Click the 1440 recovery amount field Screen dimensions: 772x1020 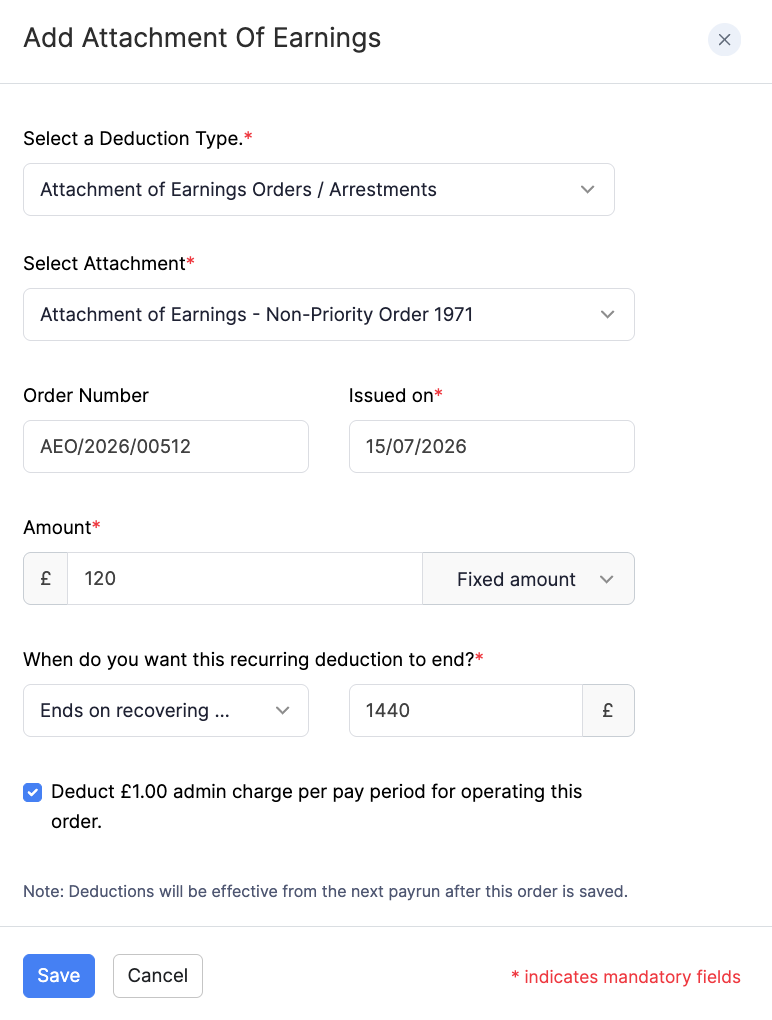466,710
